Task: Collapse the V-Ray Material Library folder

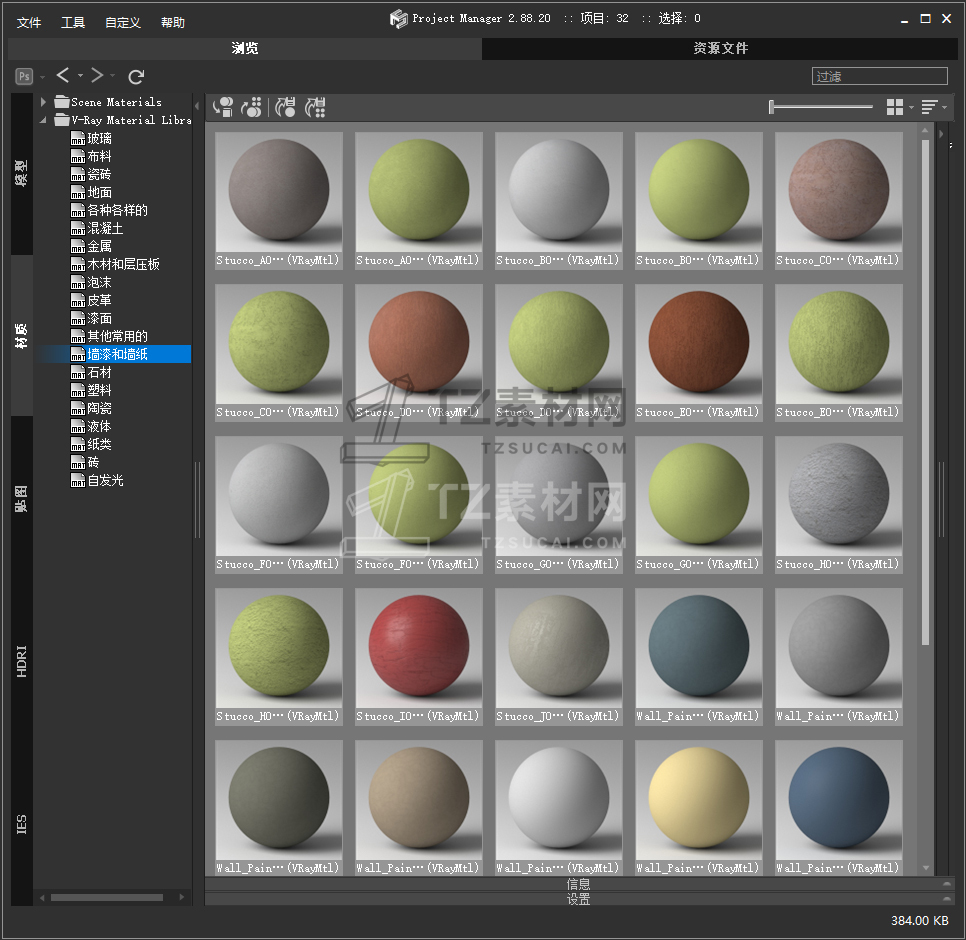Action: click(x=44, y=120)
